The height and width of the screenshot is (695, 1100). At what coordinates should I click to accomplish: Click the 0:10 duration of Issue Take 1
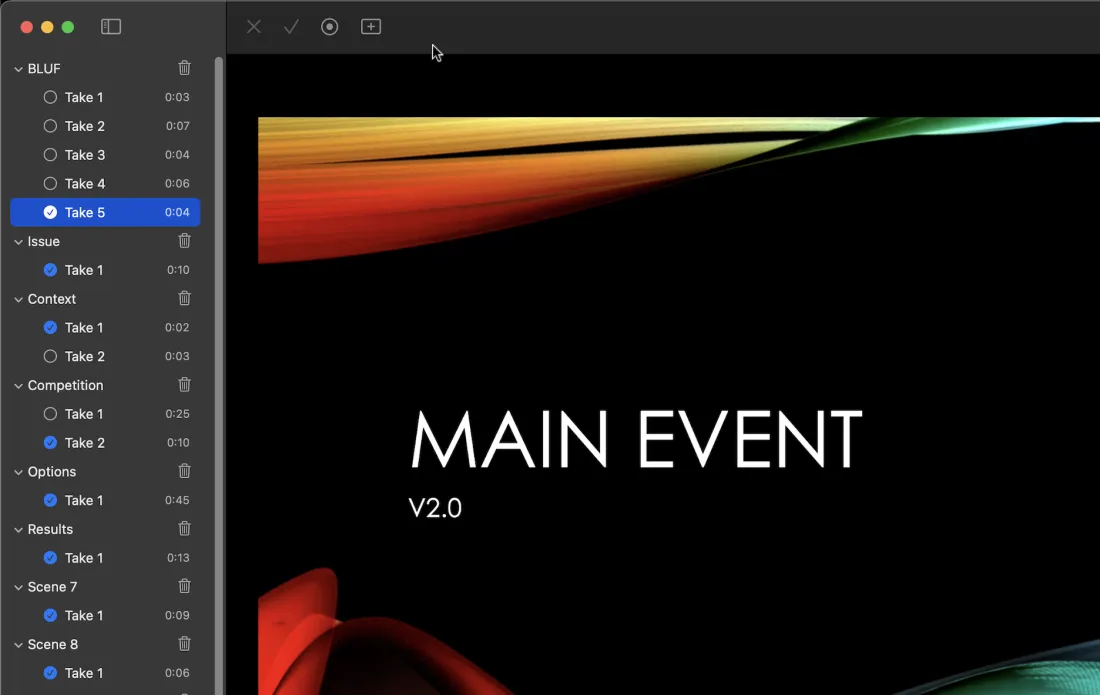(178, 270)
